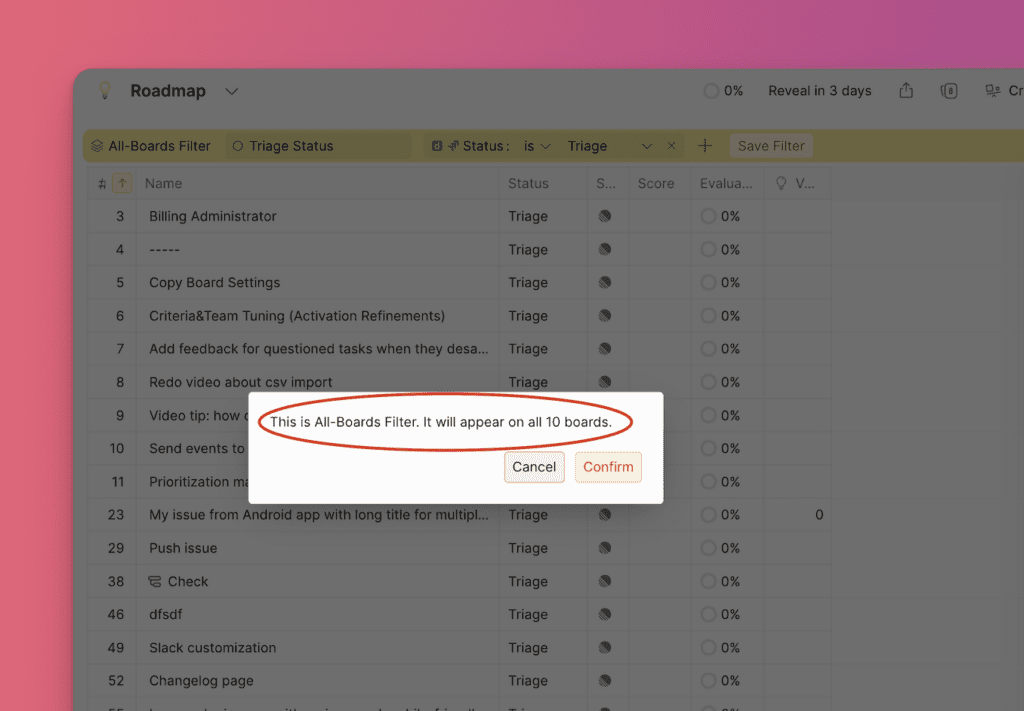Click the subtask icon beside Check

pos(155,581)
